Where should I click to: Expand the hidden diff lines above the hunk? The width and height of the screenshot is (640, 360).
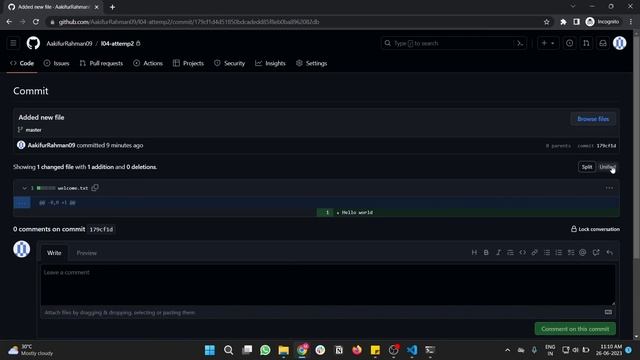tap(22, 202)
